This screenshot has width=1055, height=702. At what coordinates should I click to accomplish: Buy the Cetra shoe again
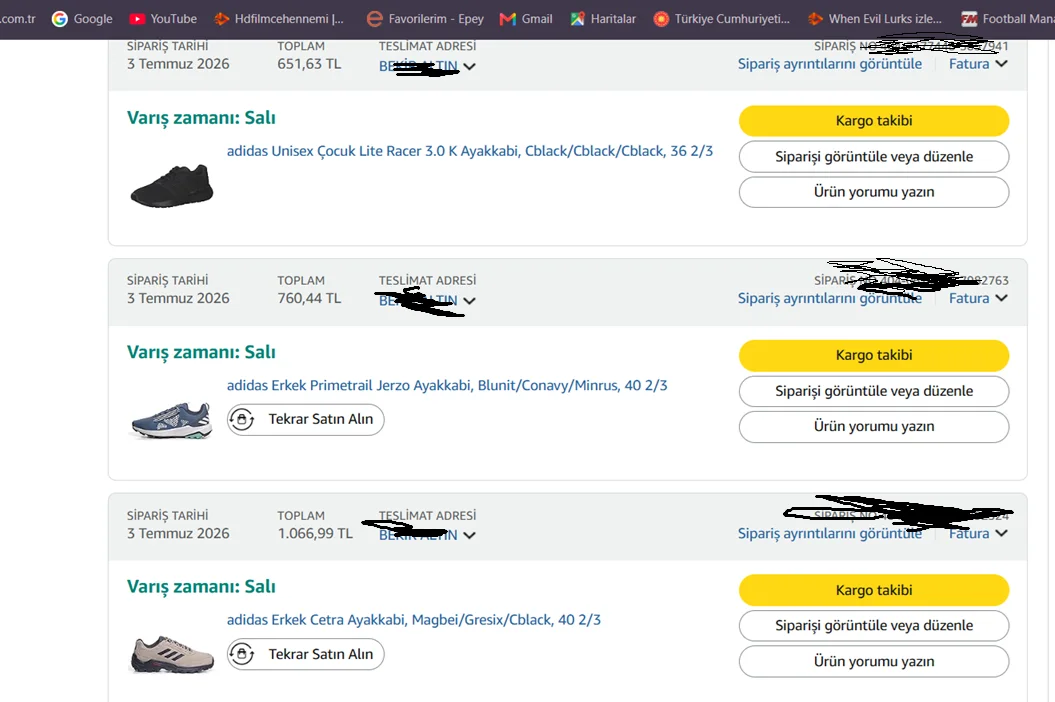(305, 654)
